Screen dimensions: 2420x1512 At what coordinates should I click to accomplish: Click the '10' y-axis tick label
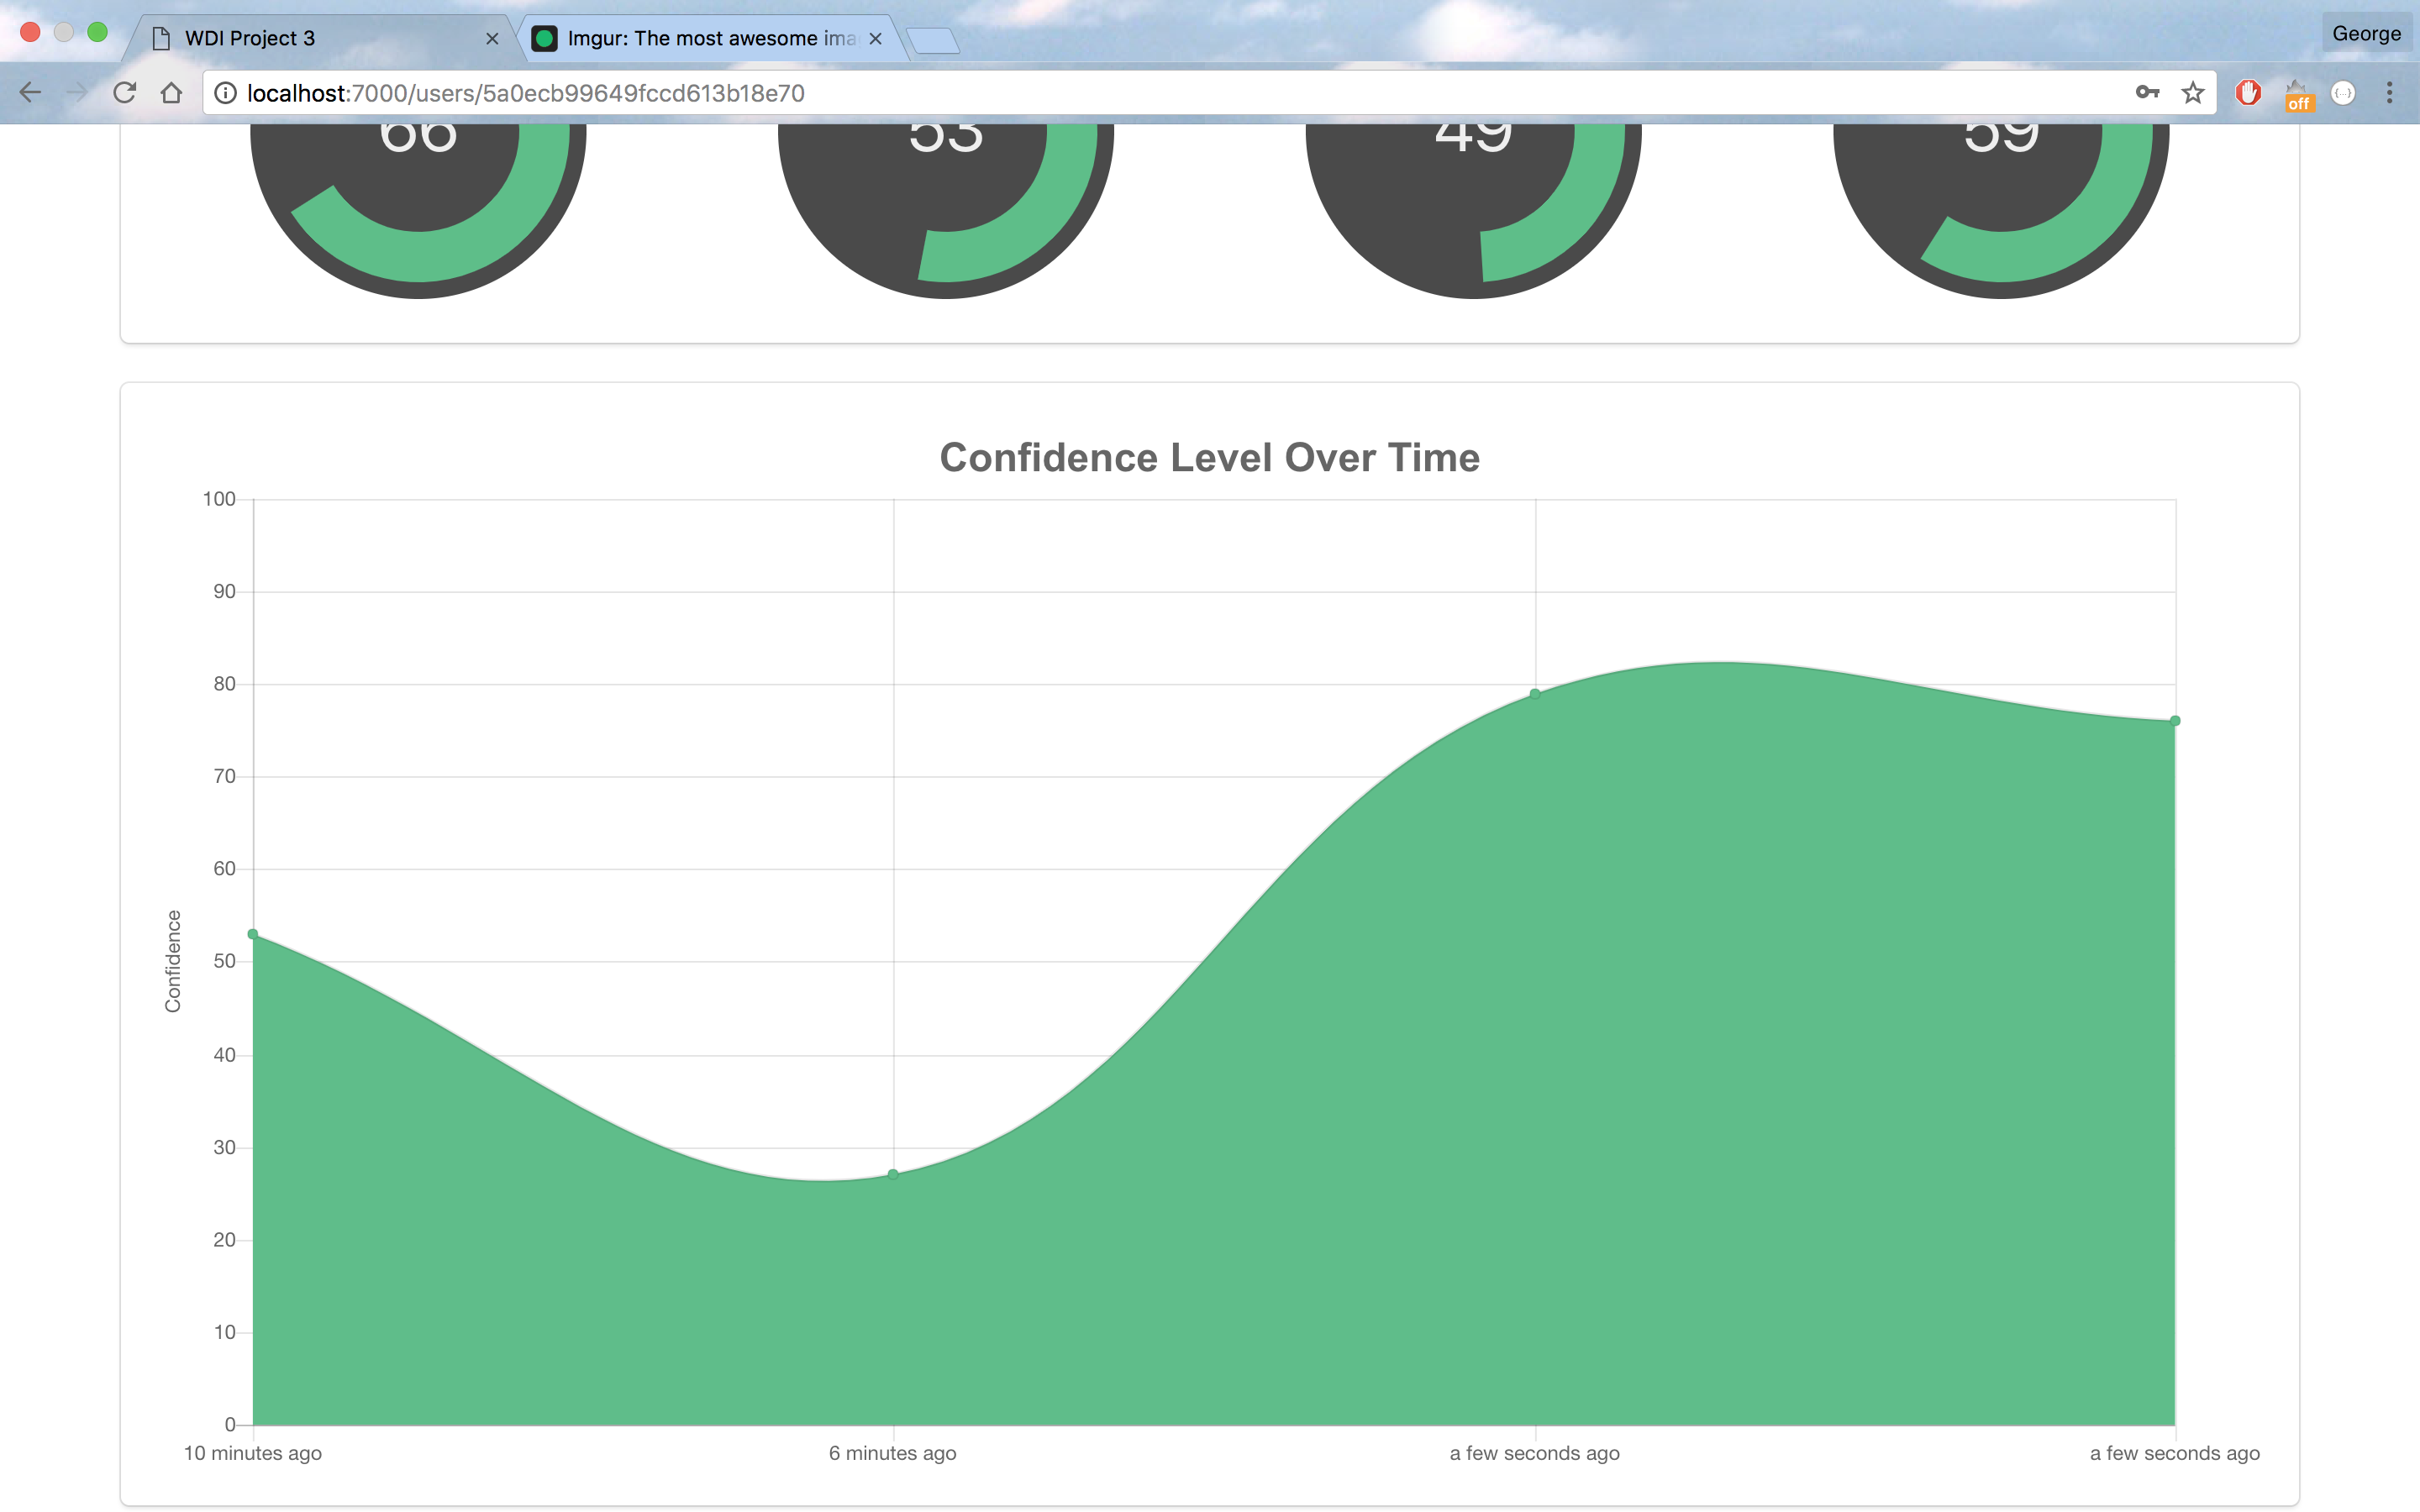(224, 1332)
